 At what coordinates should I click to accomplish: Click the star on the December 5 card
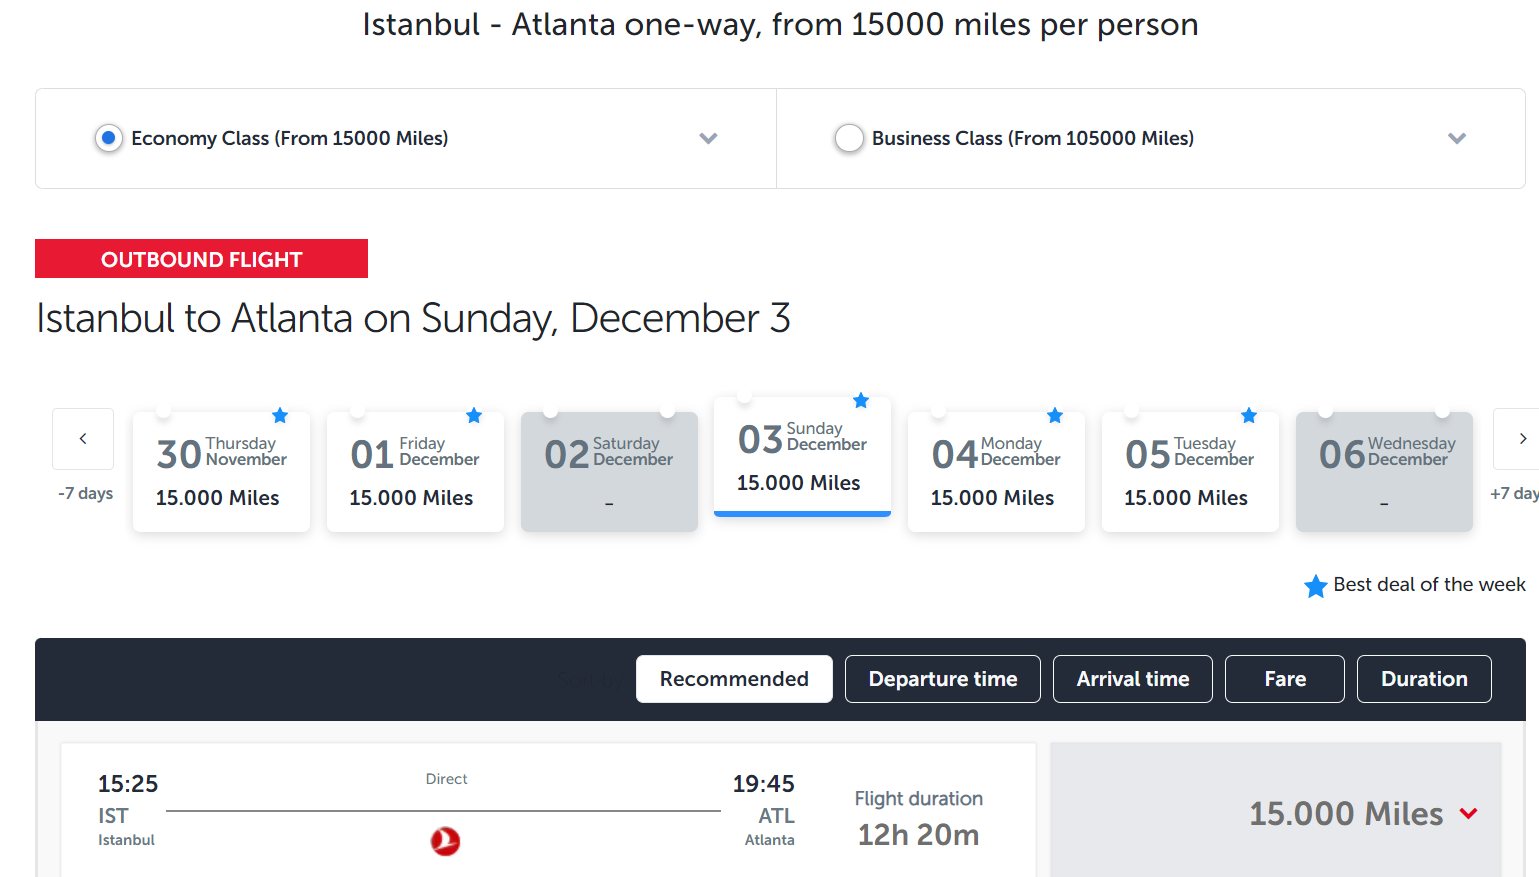[x=1249, y=416]
